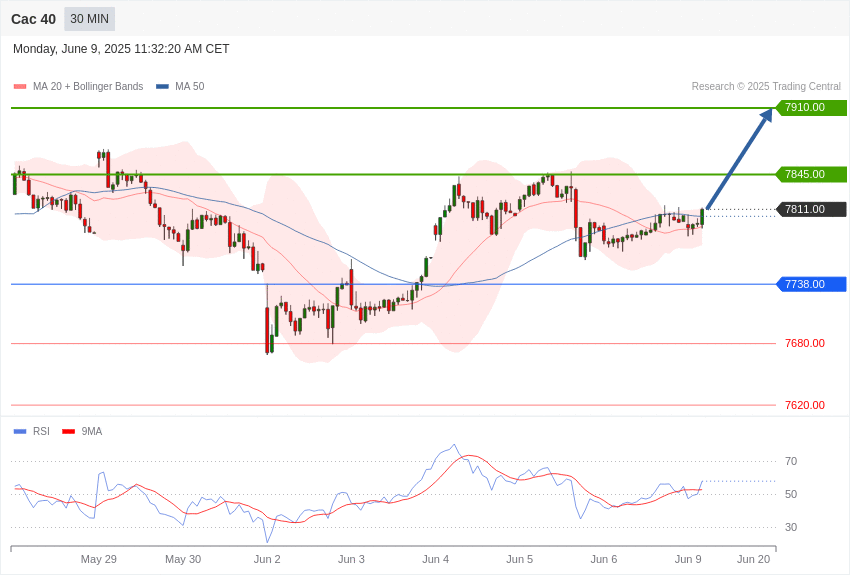Click the Cac 40 chart title
The image size is (850, 576).
[34, 19]
